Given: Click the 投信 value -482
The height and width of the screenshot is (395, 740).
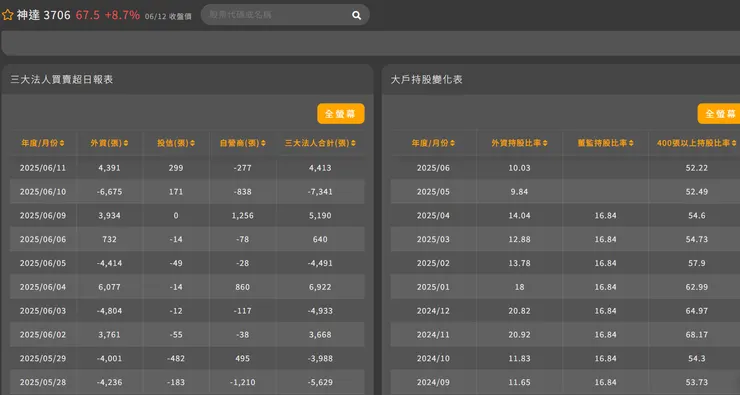Looking at the screenshot, I should pos(176,358).
